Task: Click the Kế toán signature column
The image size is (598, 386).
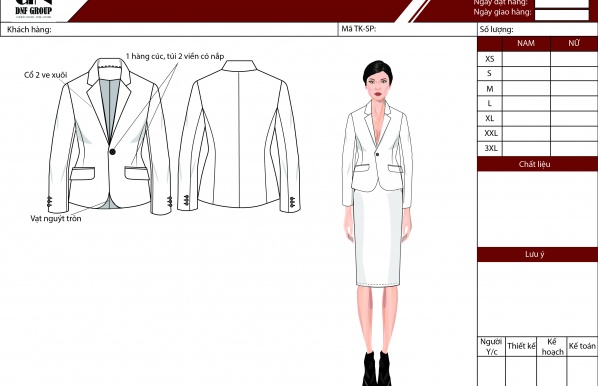Action: (582, 361)
